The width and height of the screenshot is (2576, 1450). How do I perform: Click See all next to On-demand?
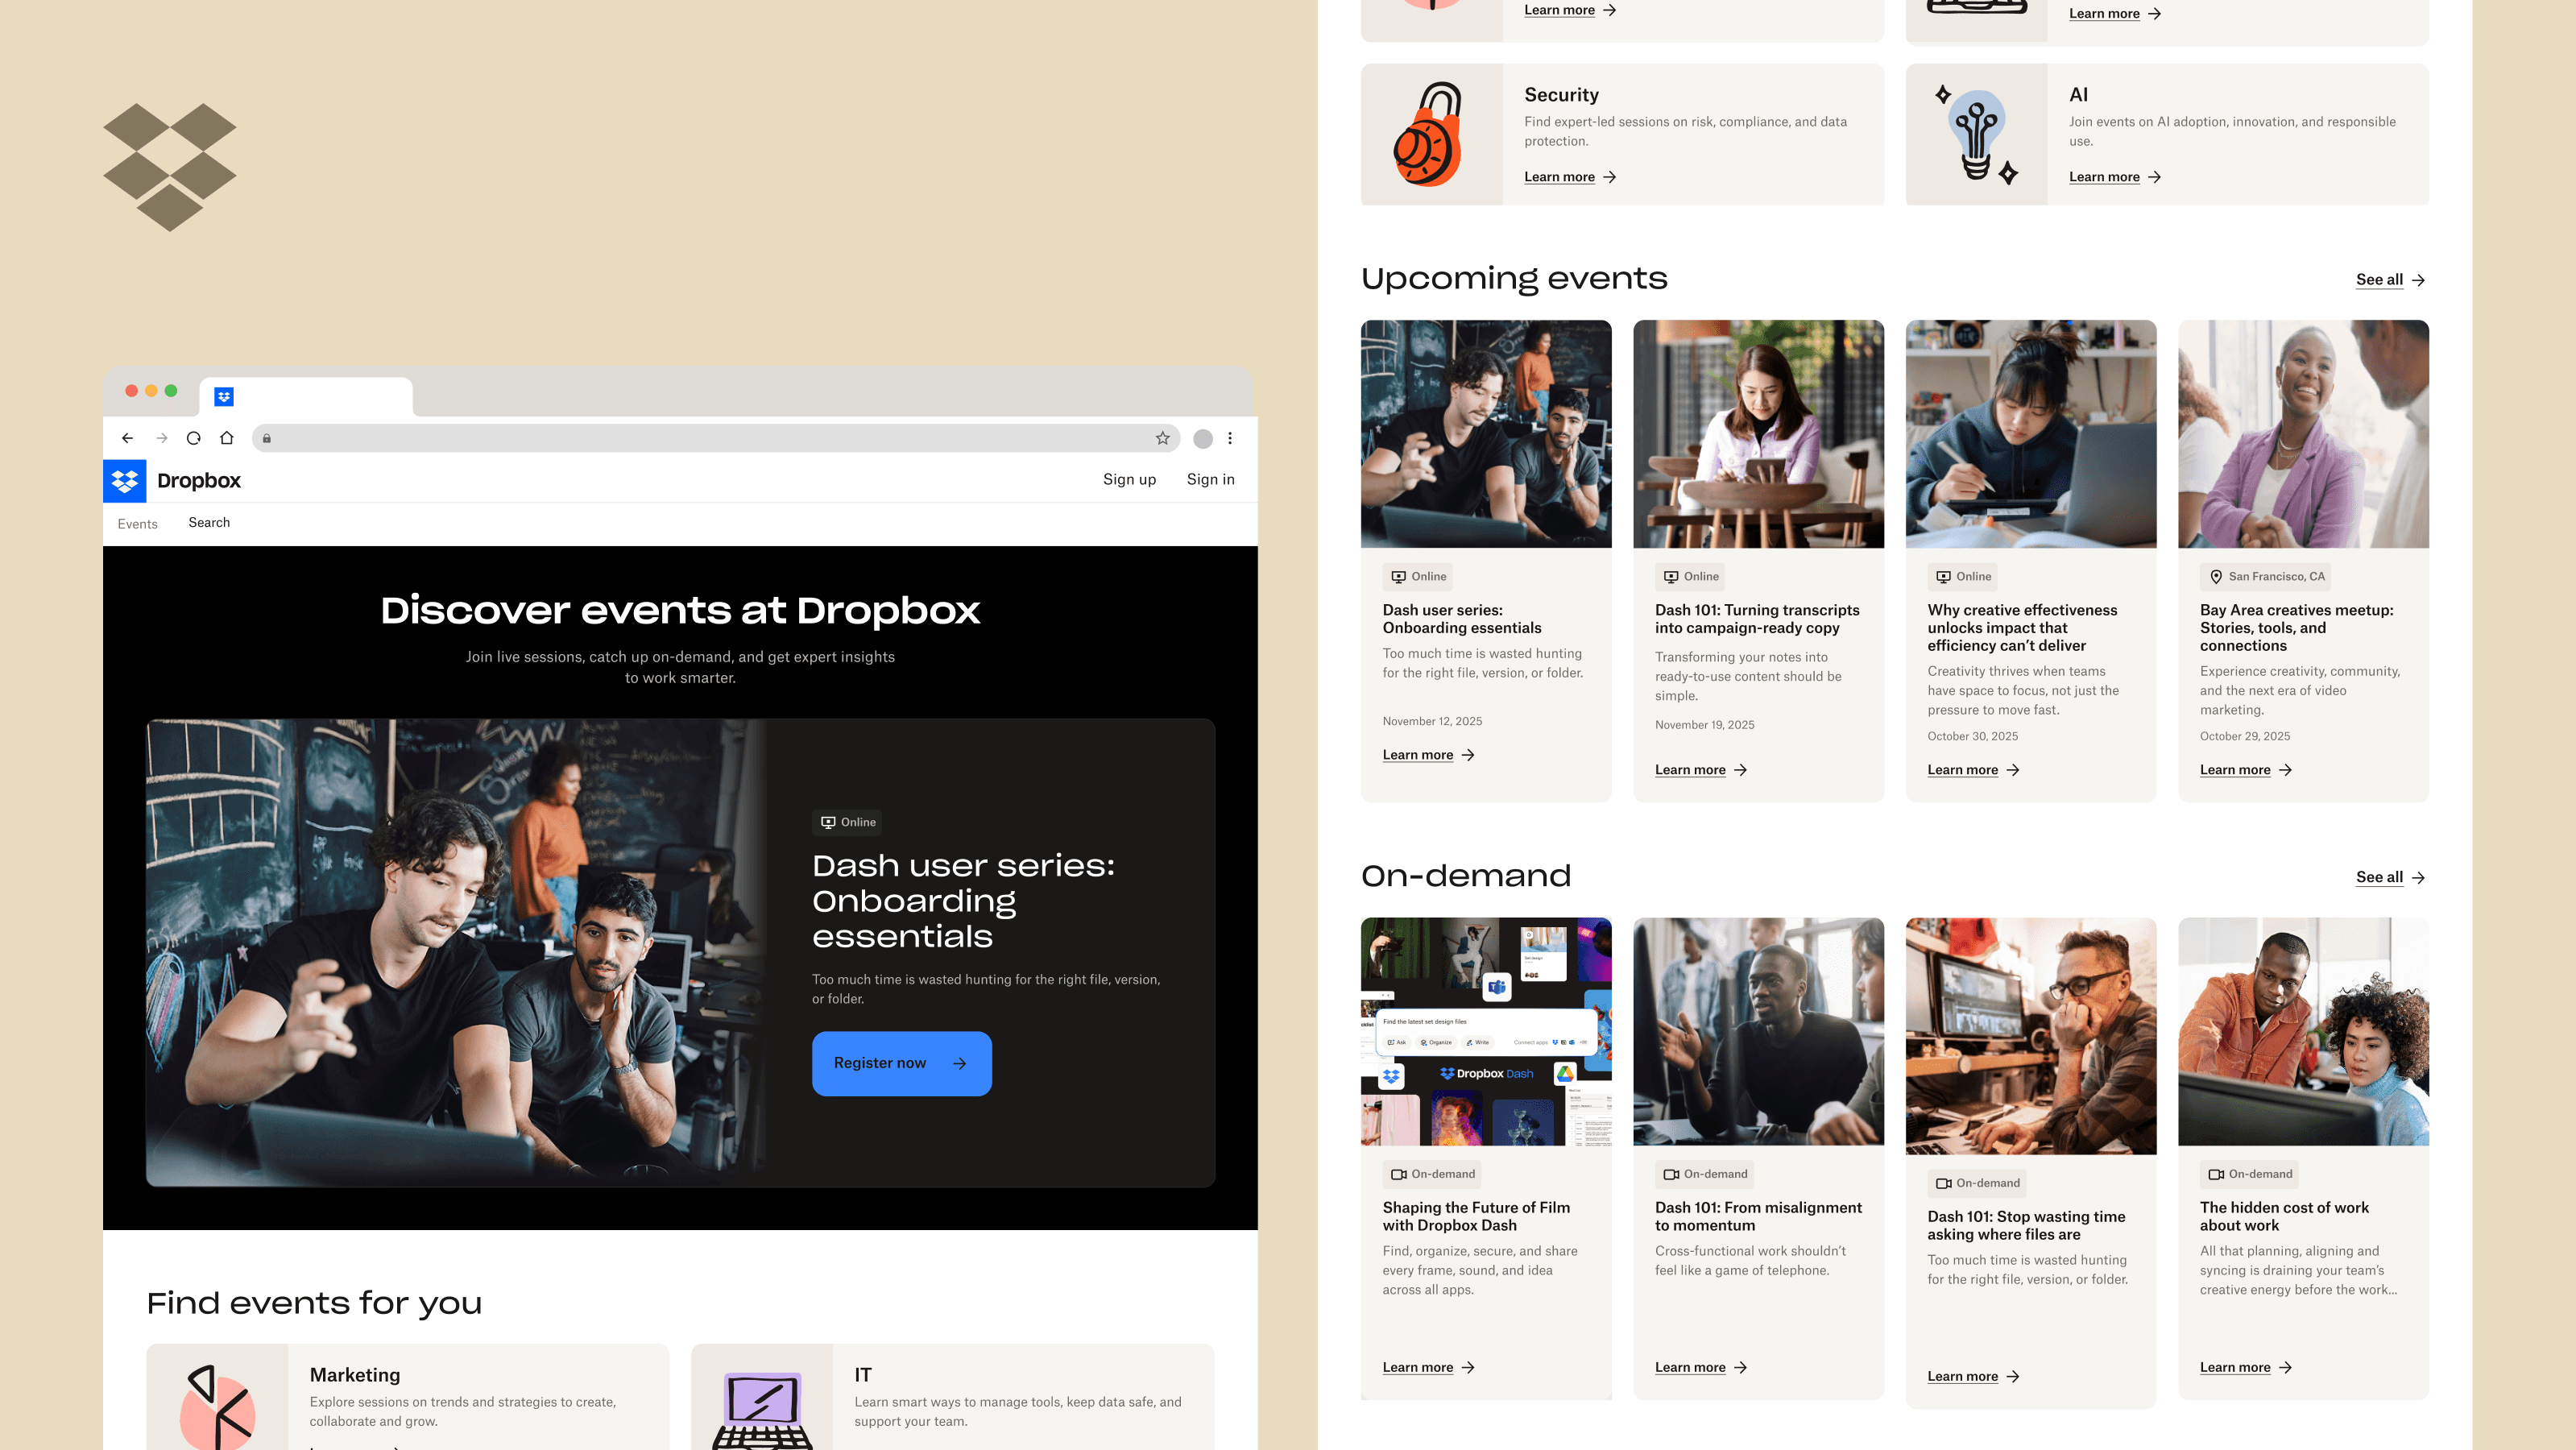[2389, 878]
